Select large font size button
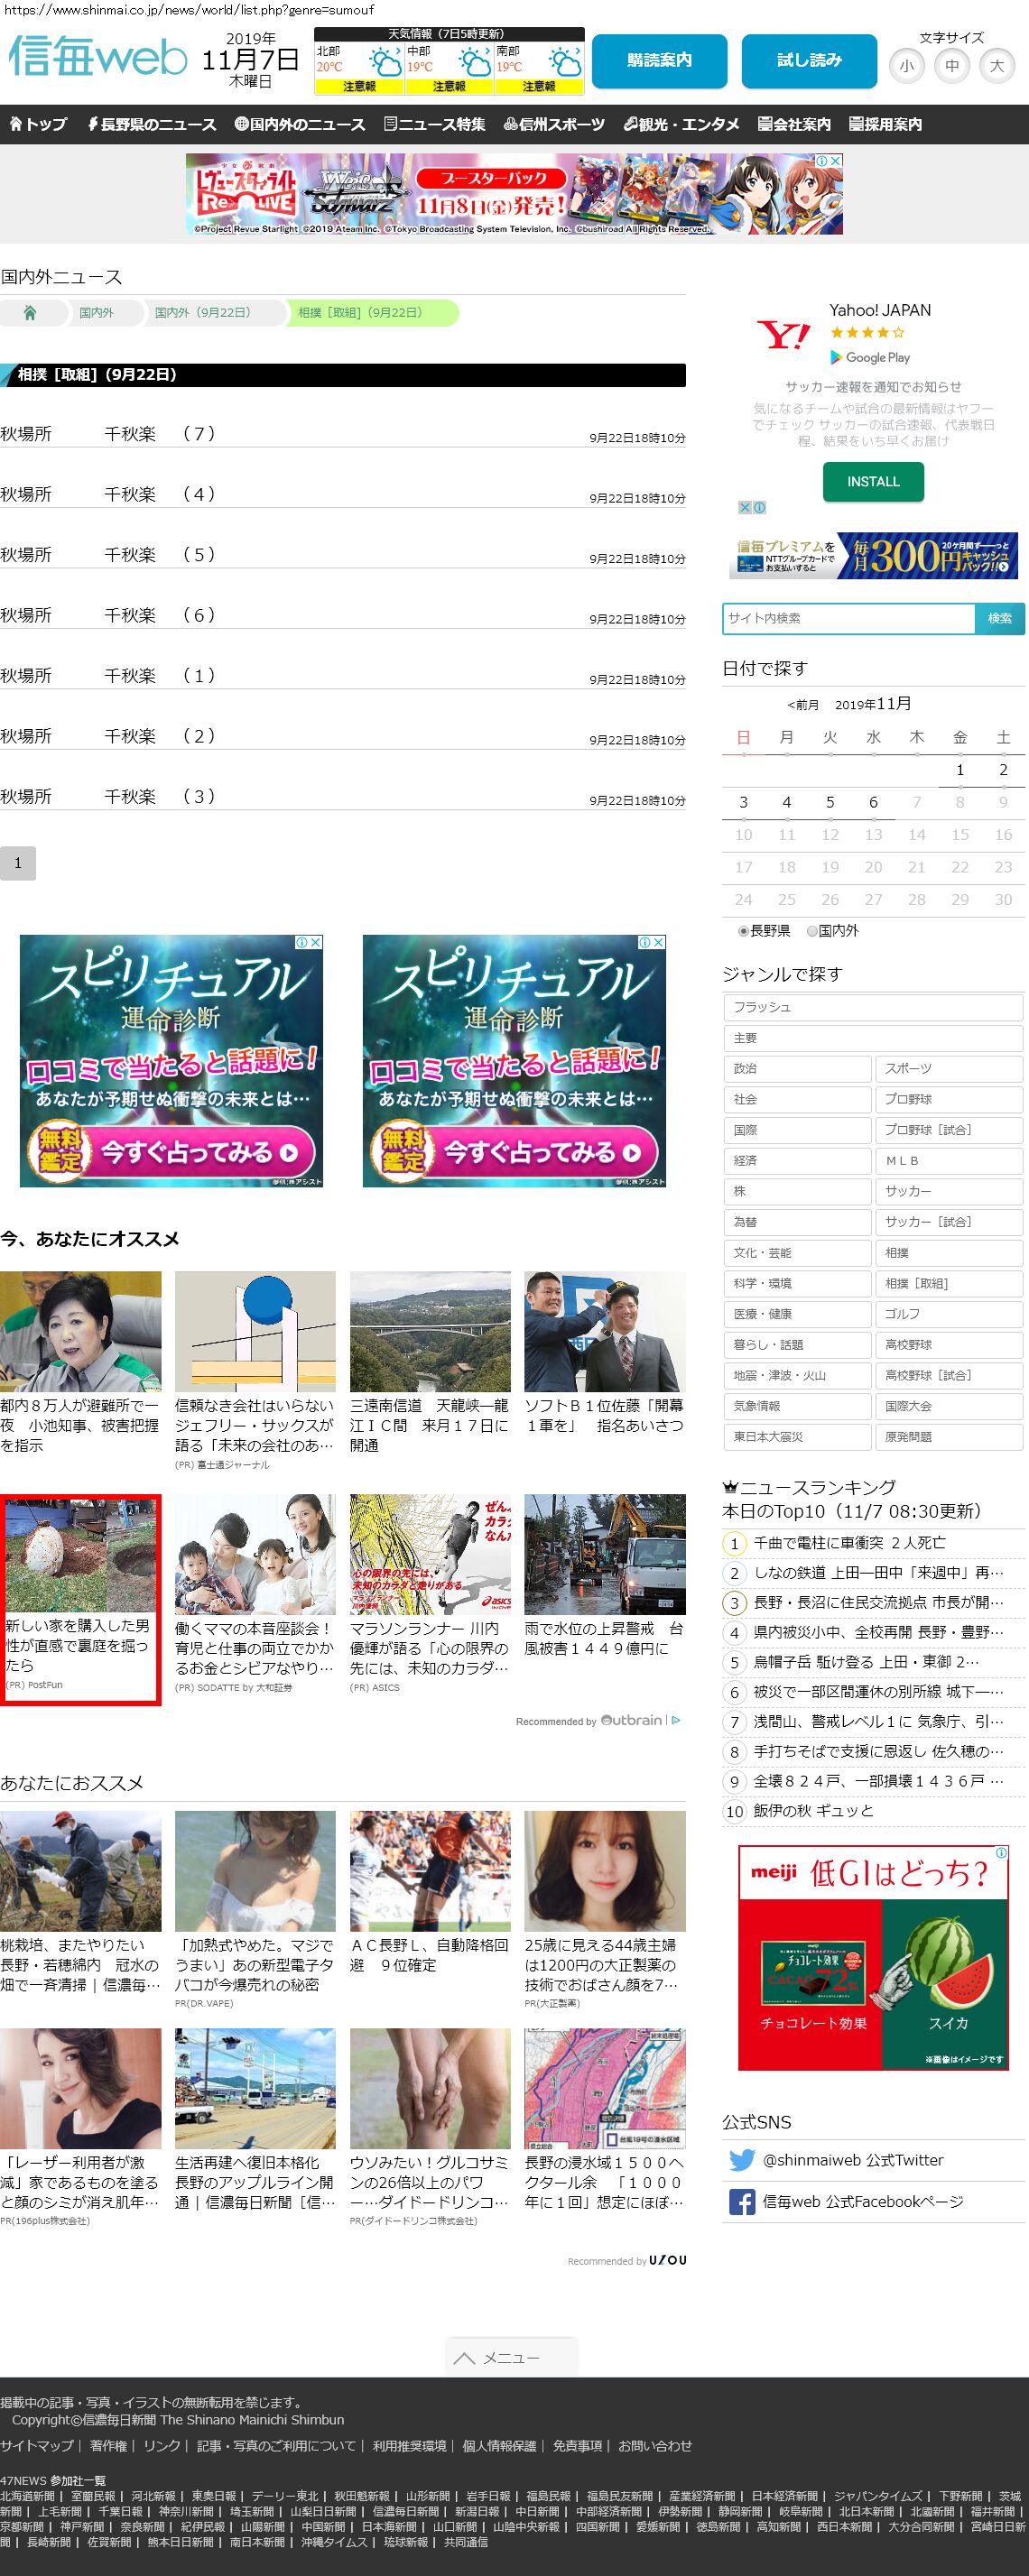The height and width of the screenshot is (2576, 1029). click(x=996, y=66)
